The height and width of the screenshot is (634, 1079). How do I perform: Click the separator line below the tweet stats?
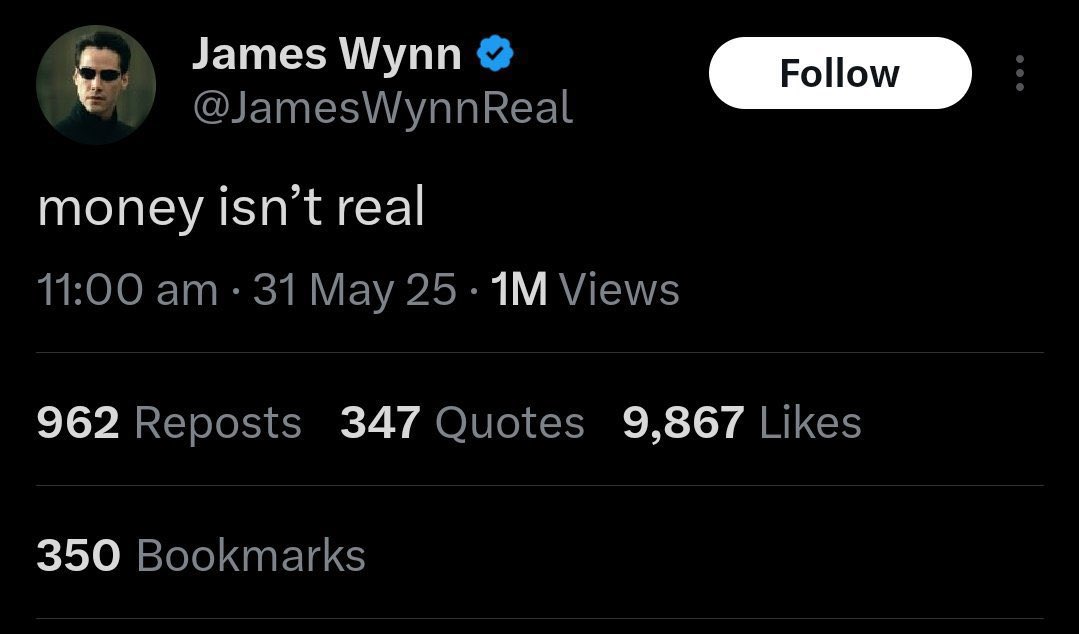[540, 487]
